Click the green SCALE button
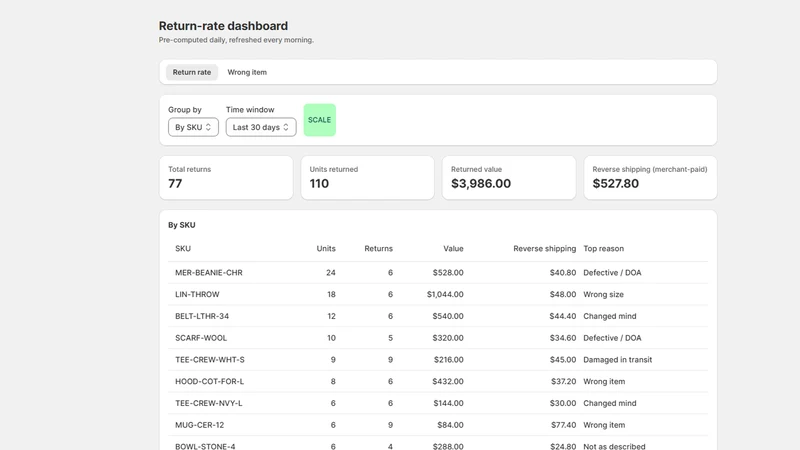Screen dimensions: 800x450 [319, 120]
